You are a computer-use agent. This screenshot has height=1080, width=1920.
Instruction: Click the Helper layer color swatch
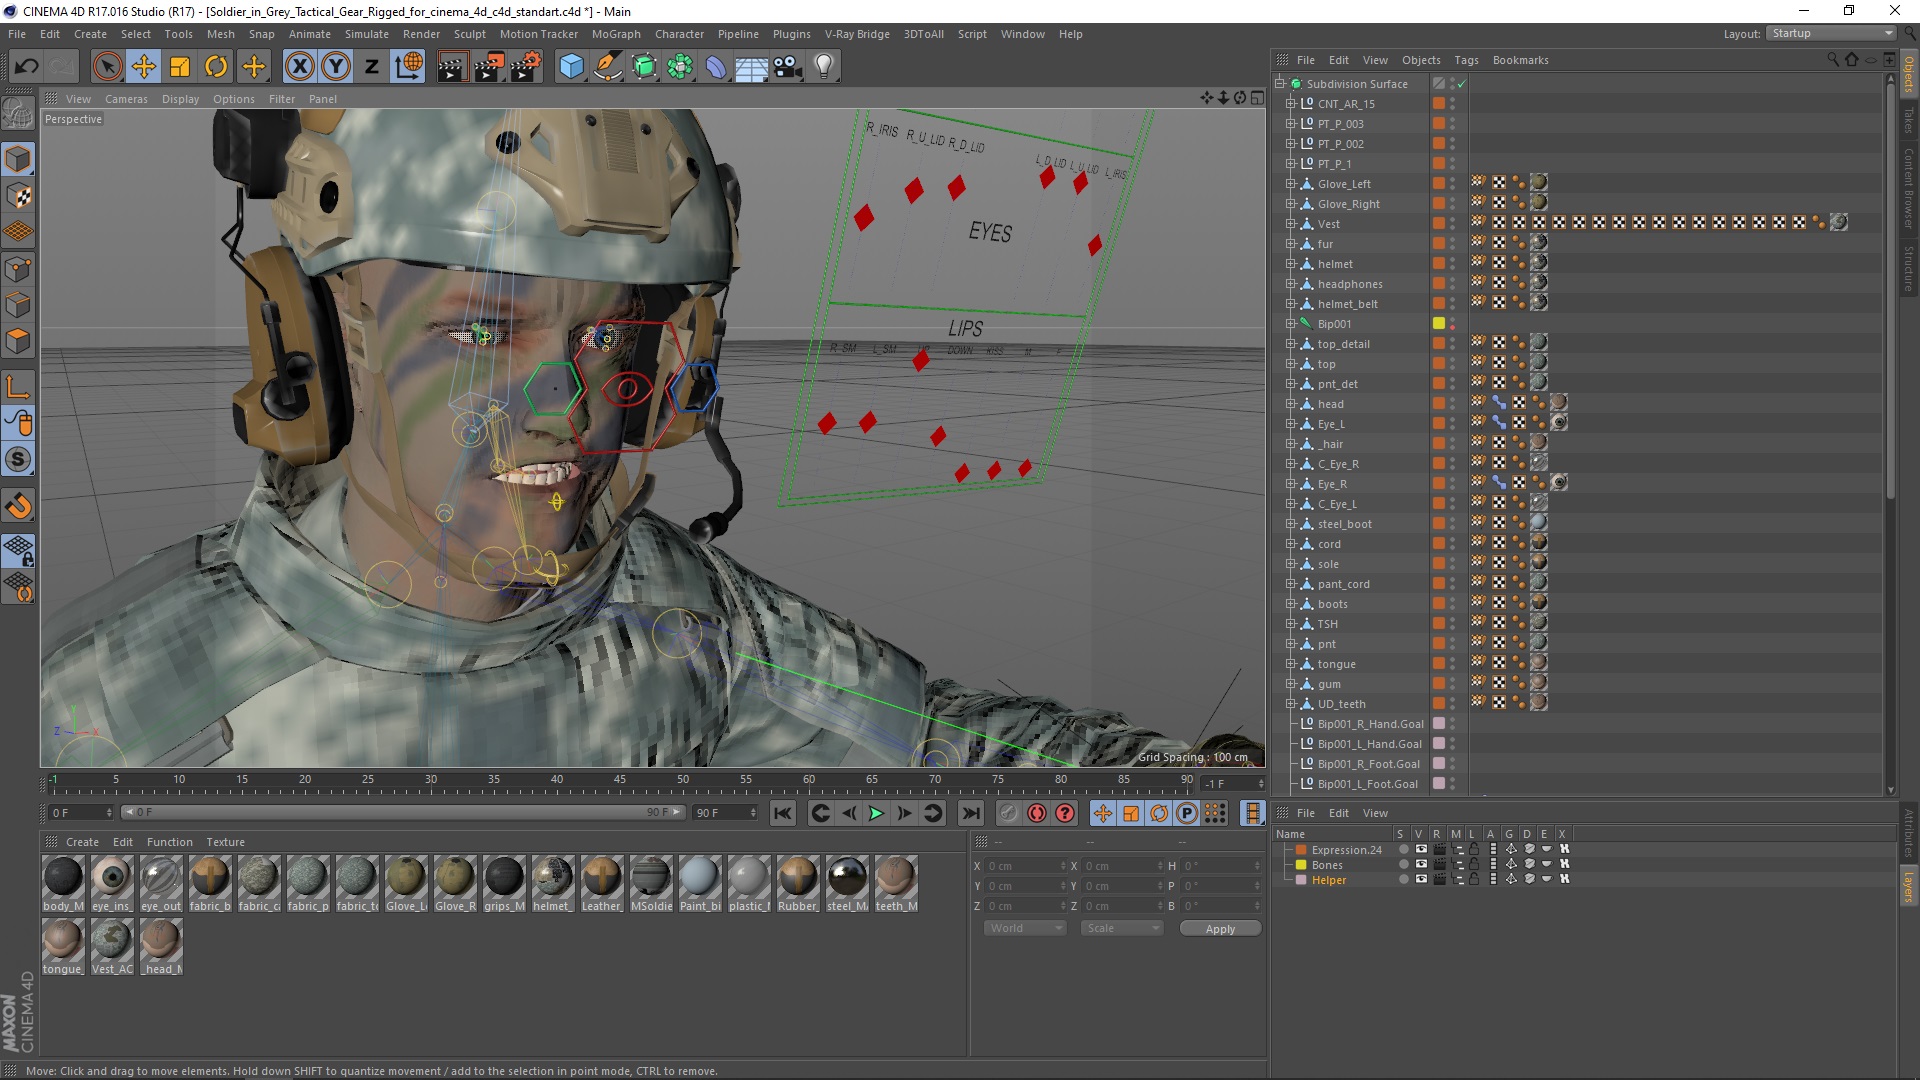[1301, 880]
